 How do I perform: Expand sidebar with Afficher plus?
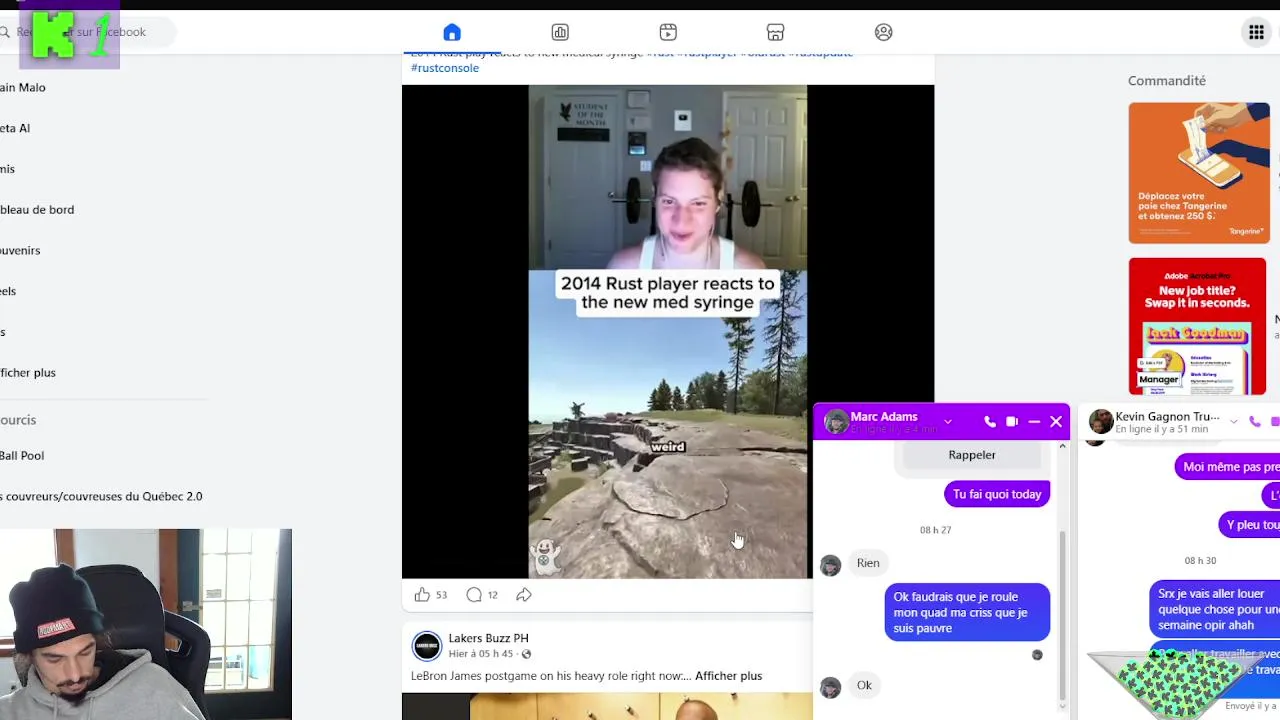click(x=28, y=373)
